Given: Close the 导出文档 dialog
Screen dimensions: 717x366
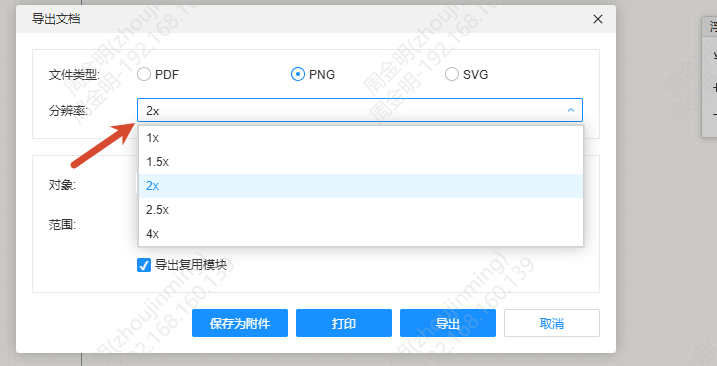Looking at the screenshot, I should point(598,19).
